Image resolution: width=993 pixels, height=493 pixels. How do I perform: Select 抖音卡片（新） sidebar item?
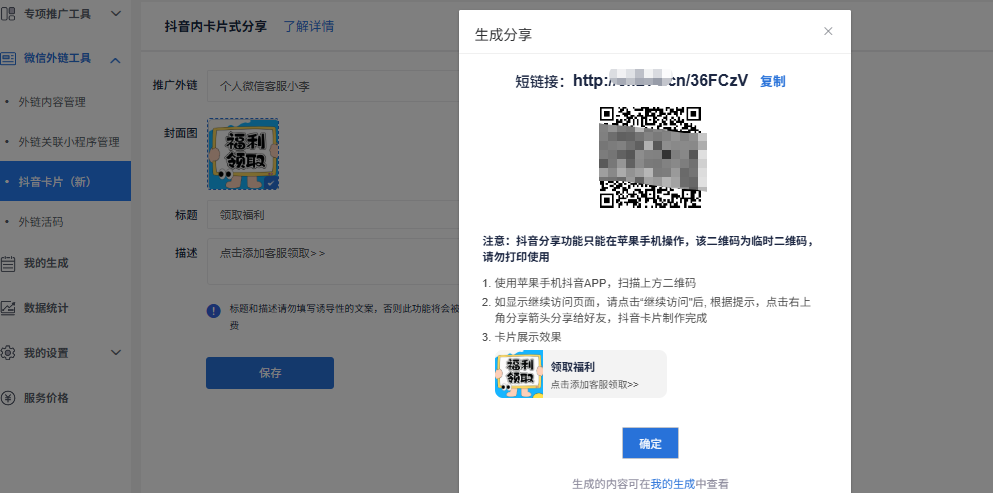(61, 181)
